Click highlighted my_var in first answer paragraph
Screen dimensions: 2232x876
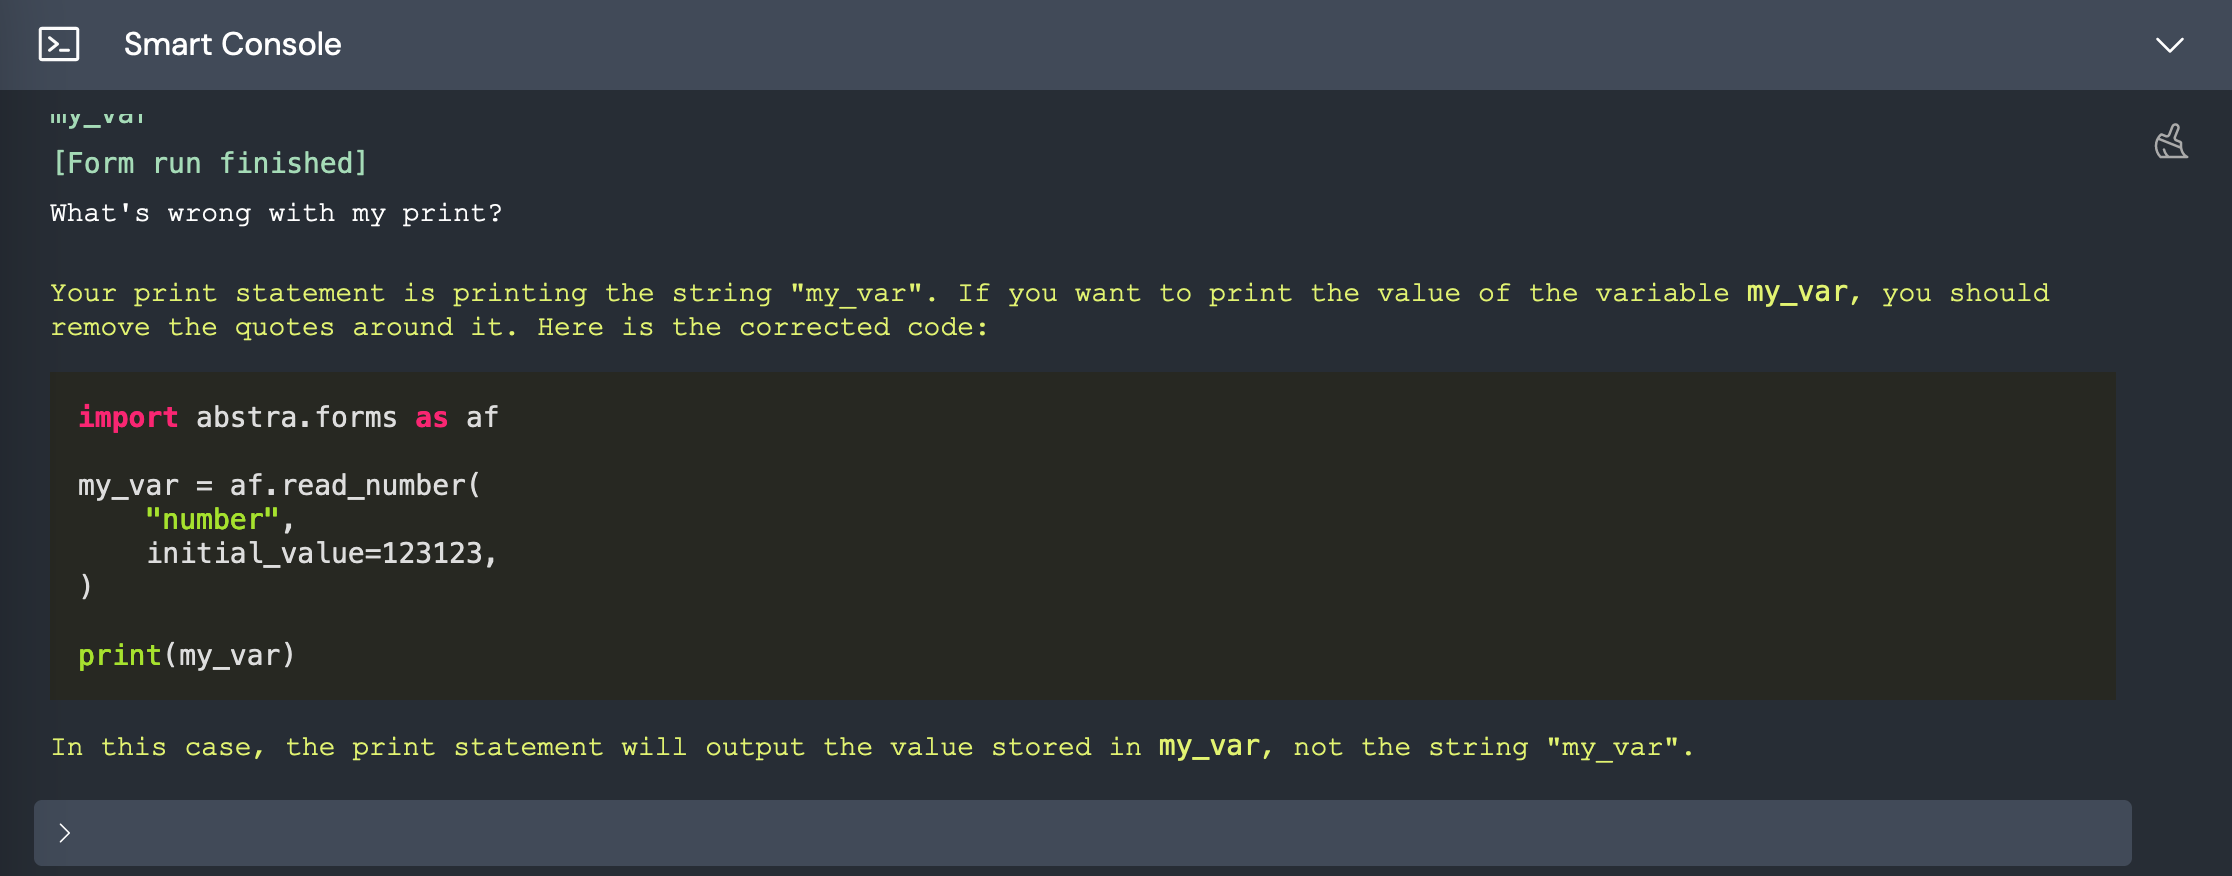(1797, 293)
